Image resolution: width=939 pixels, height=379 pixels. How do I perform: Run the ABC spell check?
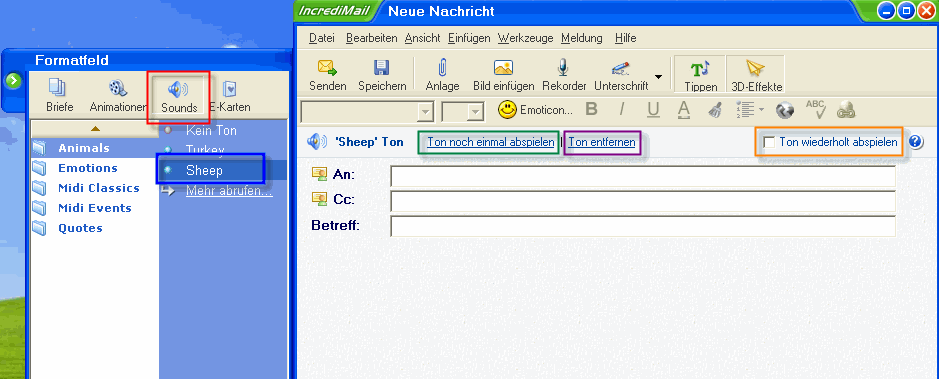click(816, 109)
